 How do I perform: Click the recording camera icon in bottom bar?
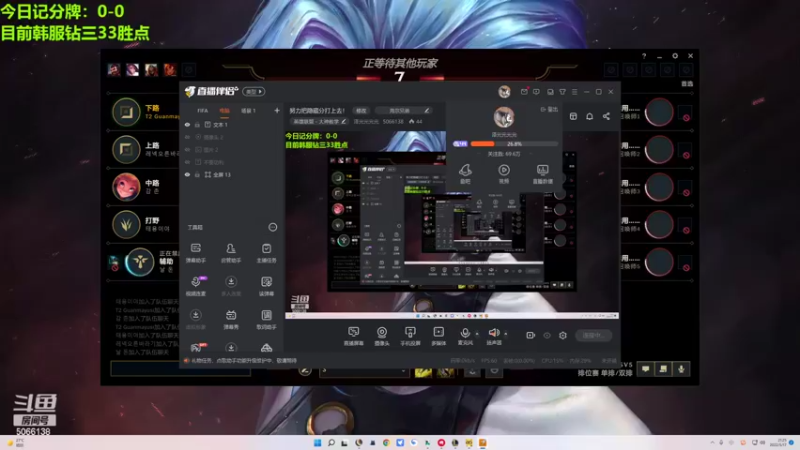point(531,335)
